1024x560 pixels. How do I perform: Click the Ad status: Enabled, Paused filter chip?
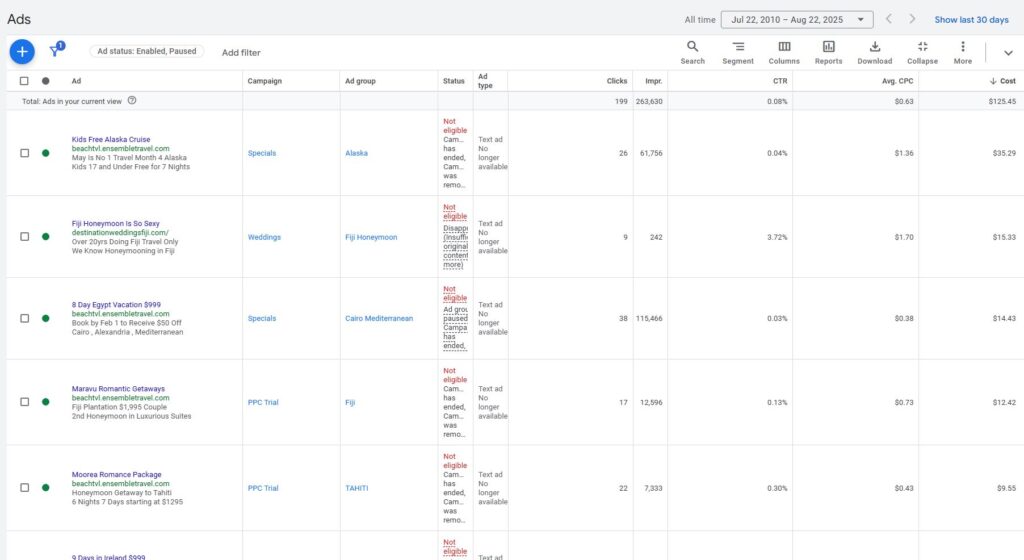[146, 51]
